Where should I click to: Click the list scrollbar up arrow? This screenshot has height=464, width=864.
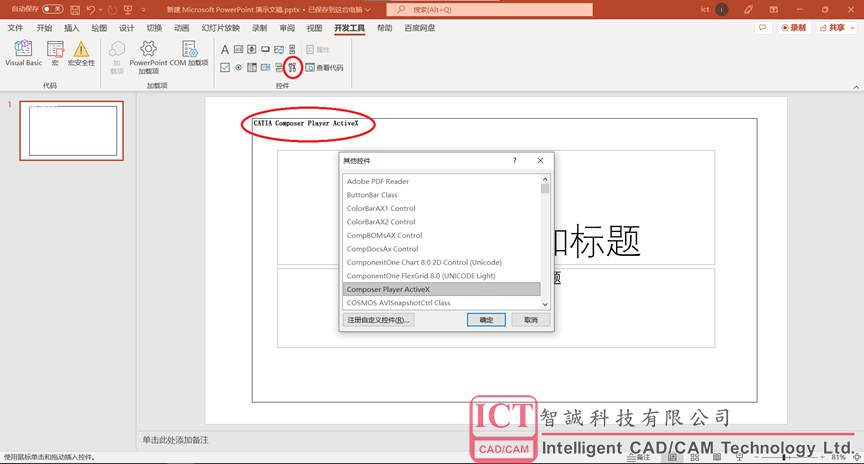(x=545, y=179)
